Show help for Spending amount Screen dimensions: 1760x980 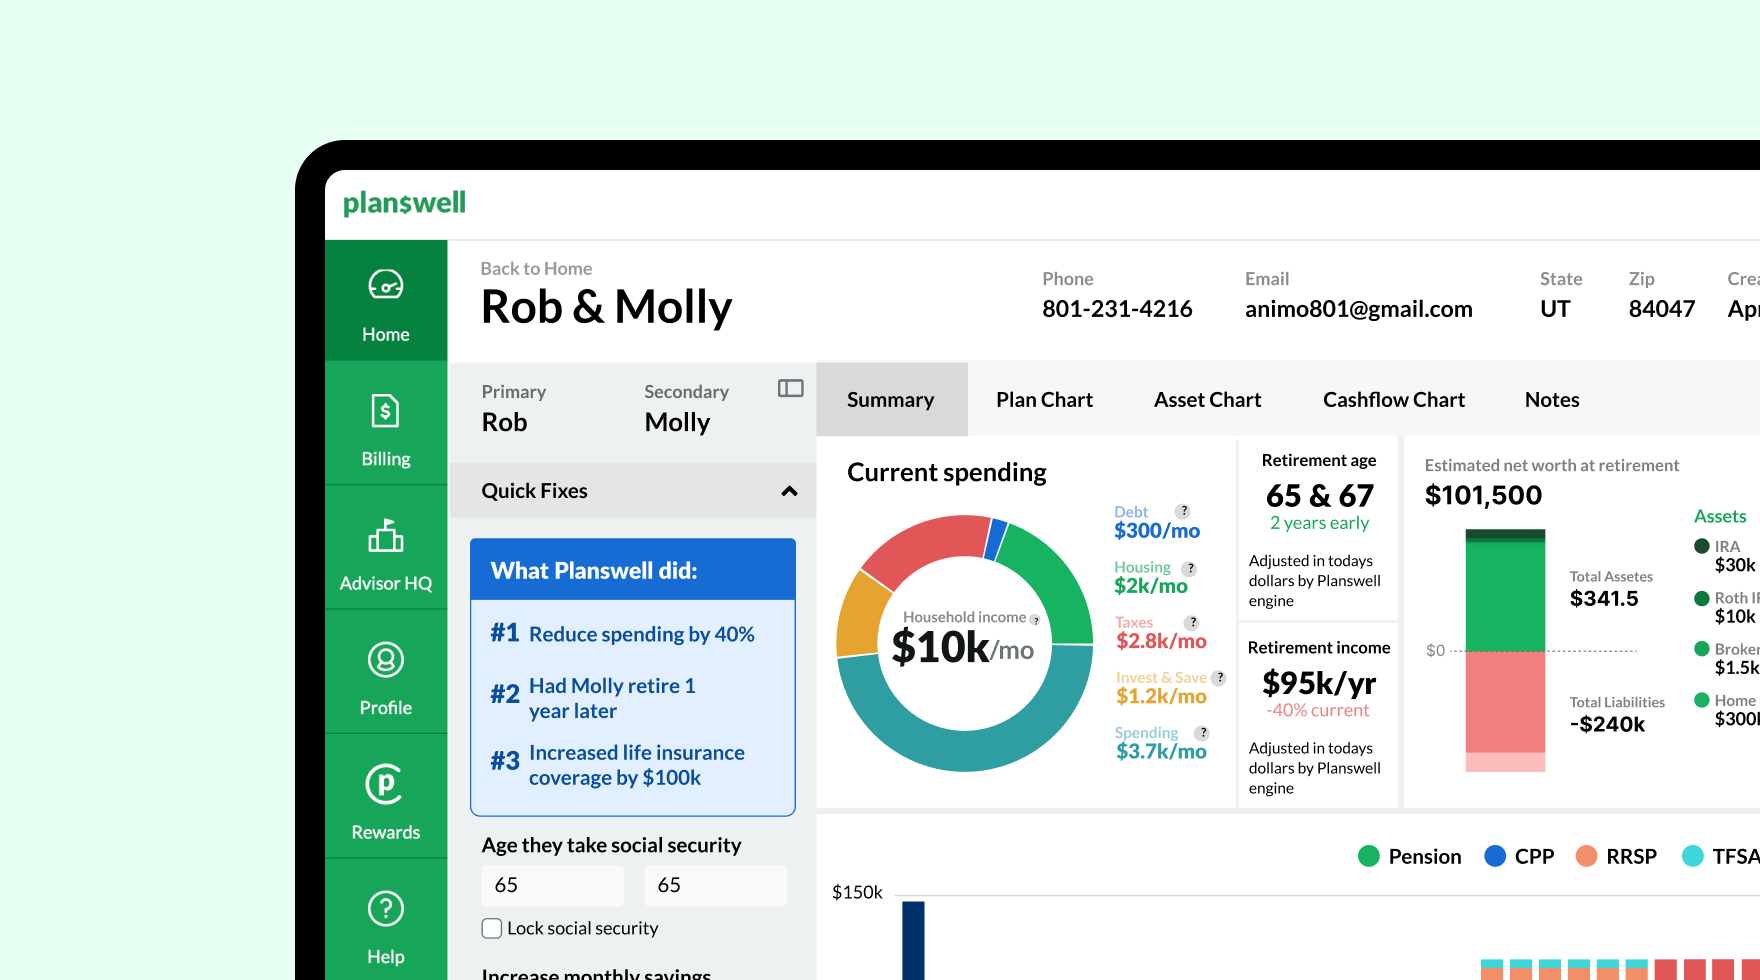(x=1202, y=733)
